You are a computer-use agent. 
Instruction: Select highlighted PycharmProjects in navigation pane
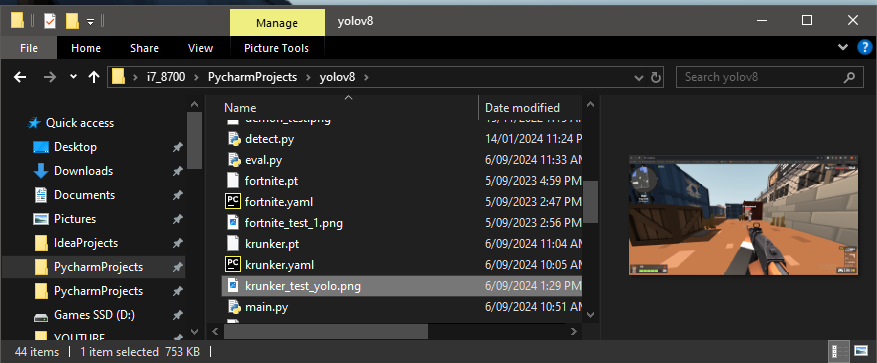pos(94,267)
